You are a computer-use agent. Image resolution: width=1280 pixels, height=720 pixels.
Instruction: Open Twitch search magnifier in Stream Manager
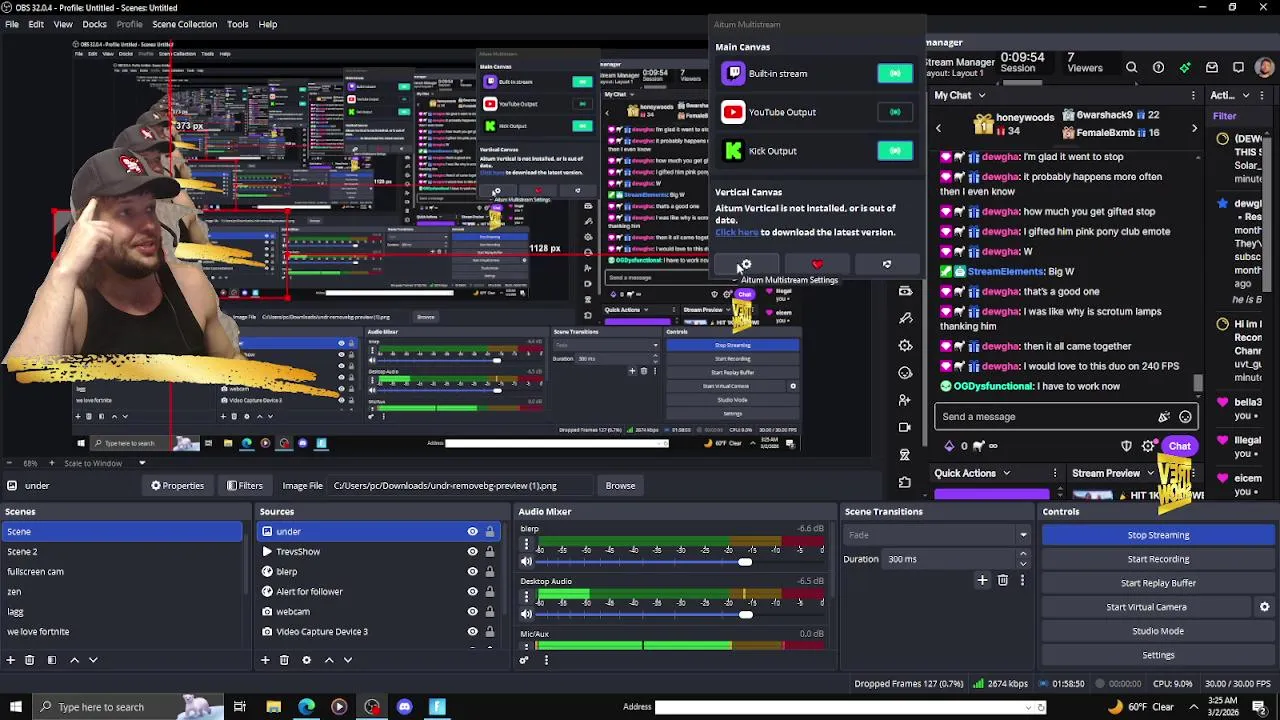pyautogui.click(x=1131, y=68)
